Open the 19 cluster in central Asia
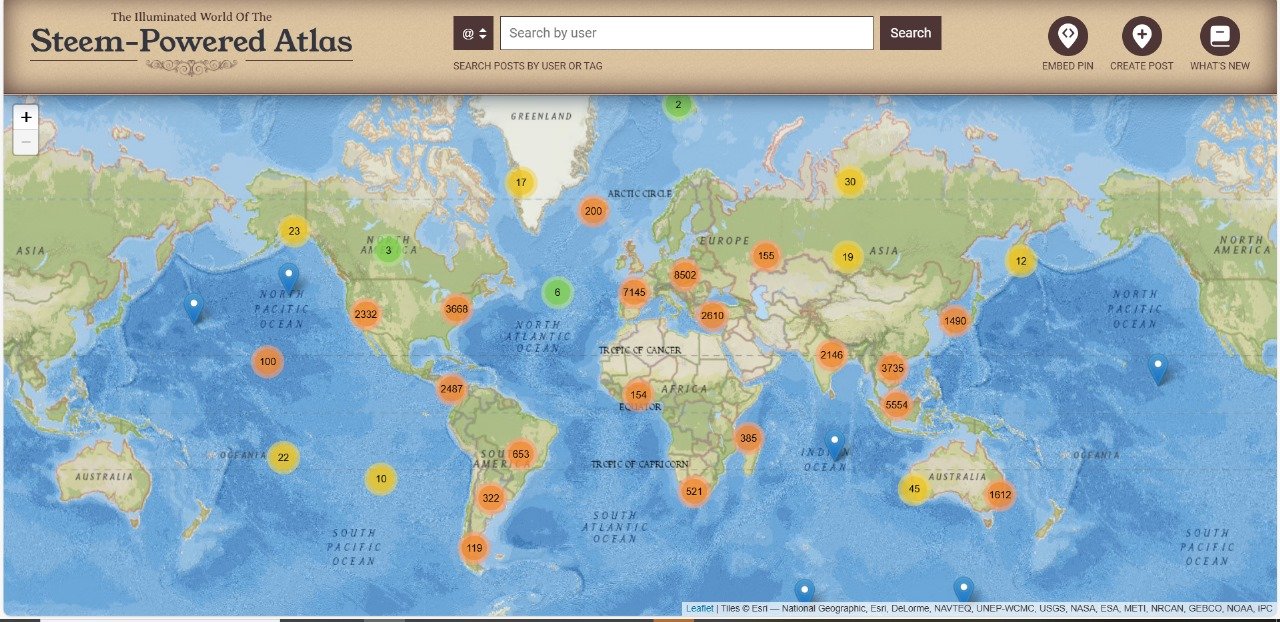 tap(847, 257)
